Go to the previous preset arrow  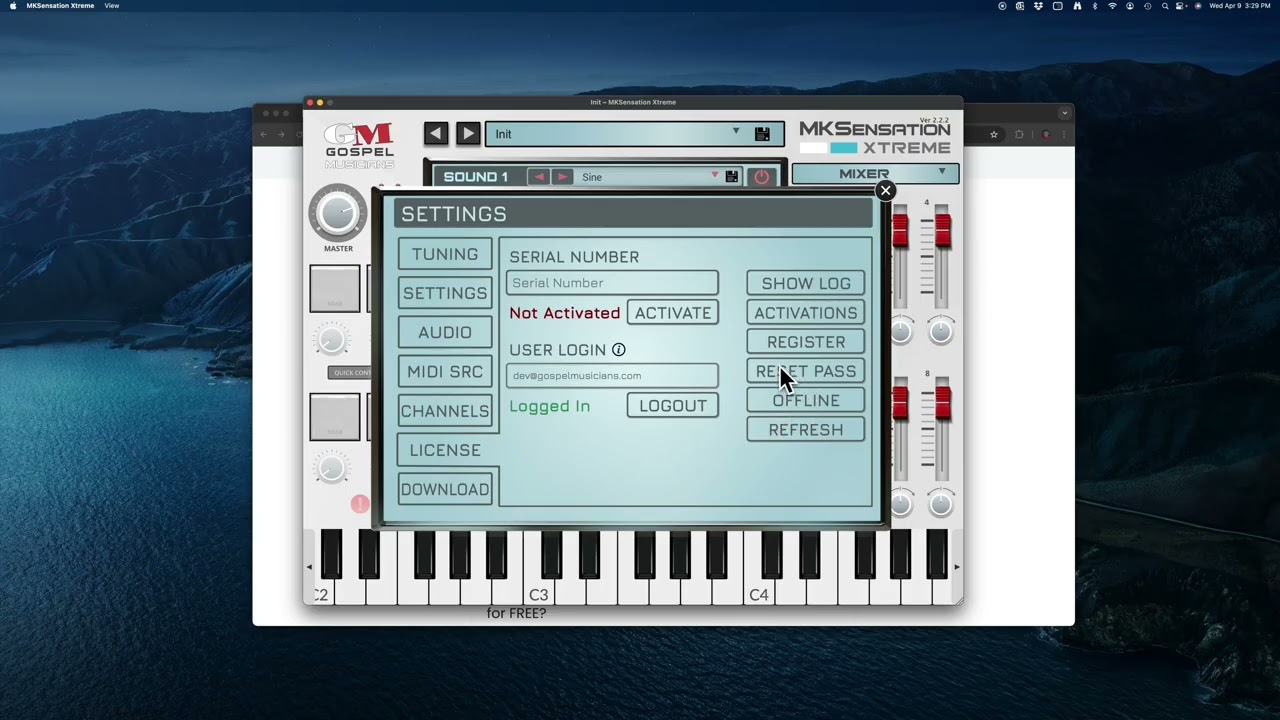[436, 133]
